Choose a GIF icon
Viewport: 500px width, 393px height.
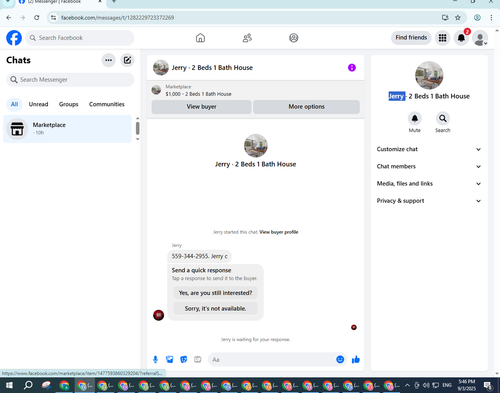click(198, 359)
